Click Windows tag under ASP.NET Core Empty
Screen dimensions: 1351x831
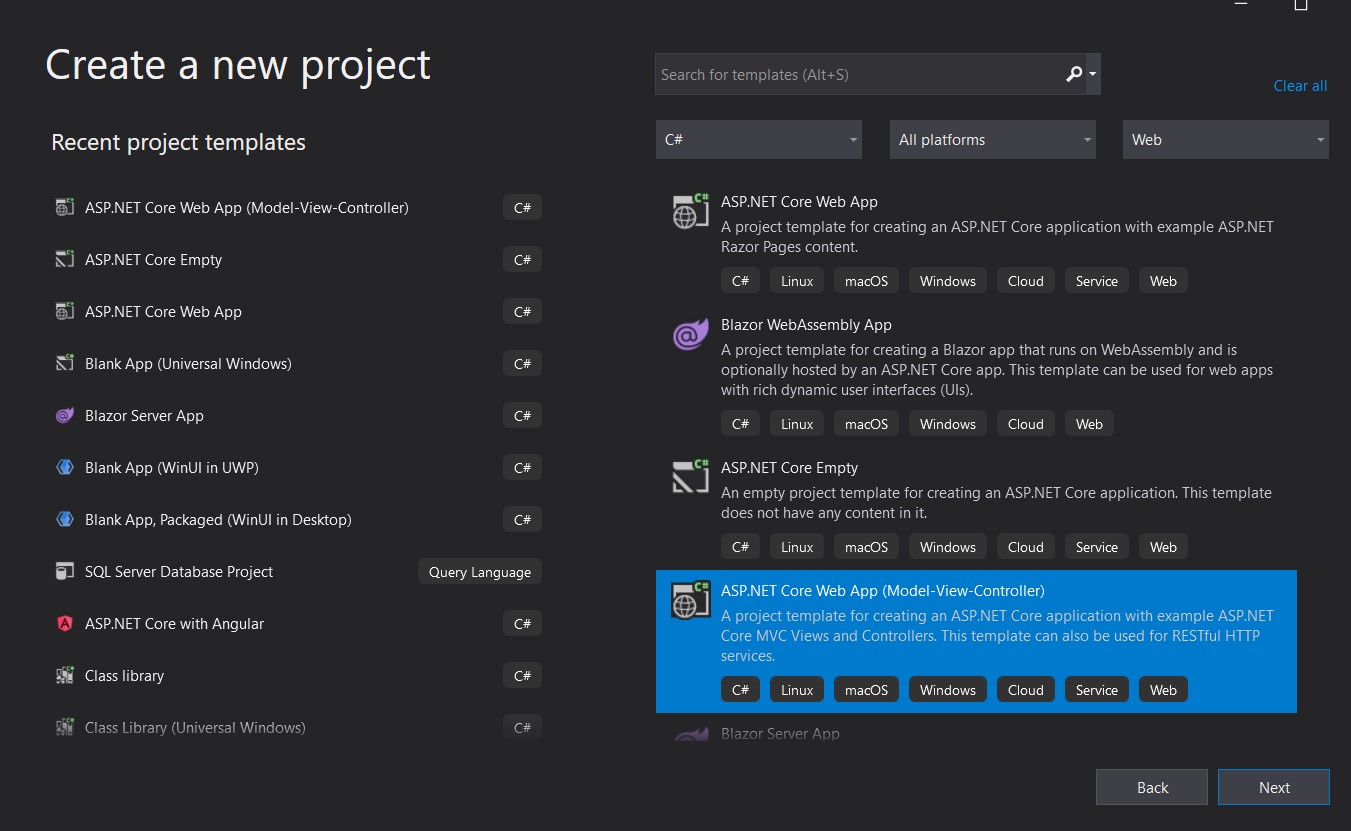pos(947,547)
